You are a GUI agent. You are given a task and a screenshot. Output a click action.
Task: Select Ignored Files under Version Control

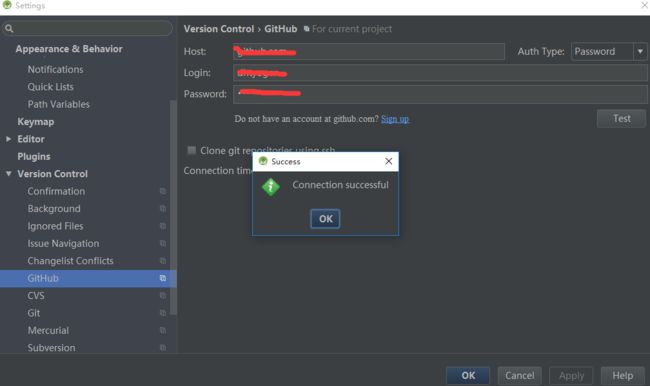[55, 226]
